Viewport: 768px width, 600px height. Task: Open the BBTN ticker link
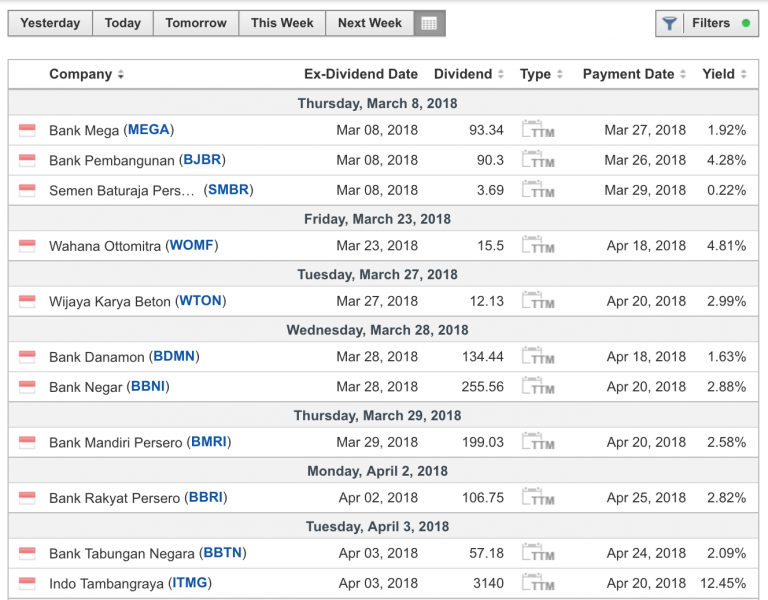click(222, 553)
